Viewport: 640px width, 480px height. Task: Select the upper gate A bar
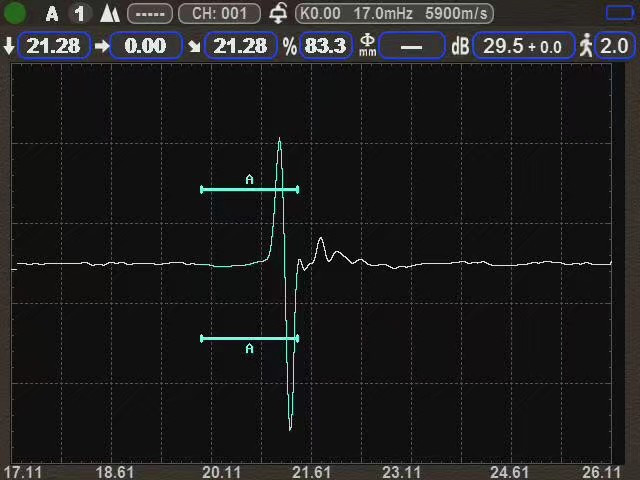click(249, 189)
